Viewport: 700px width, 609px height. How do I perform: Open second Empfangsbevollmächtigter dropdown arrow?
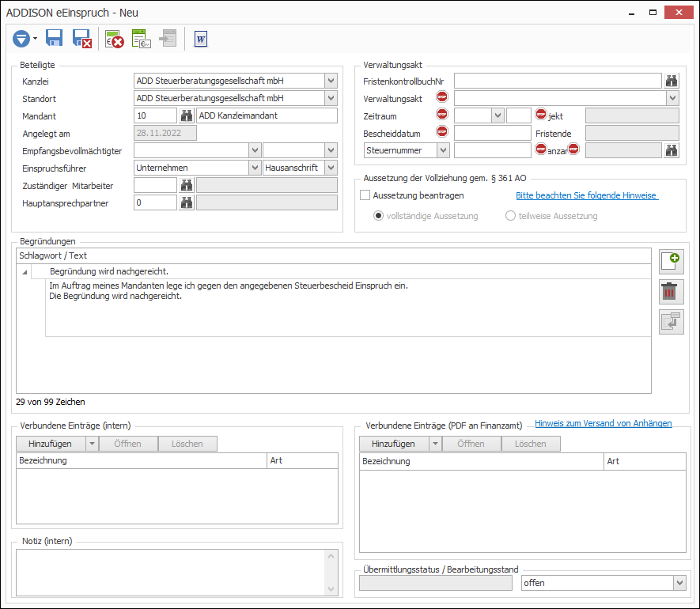click(x=330, y=150)
